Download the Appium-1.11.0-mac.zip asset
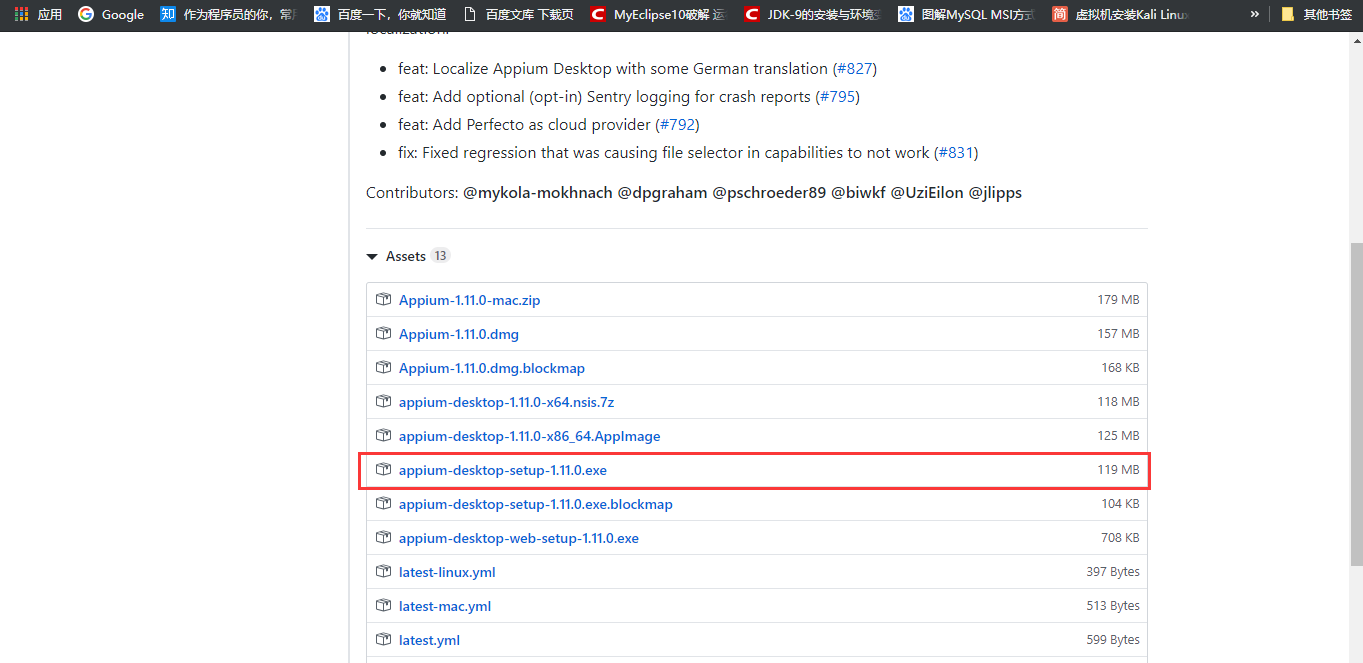Screen dimensions: 1363x663 [469, 299]
